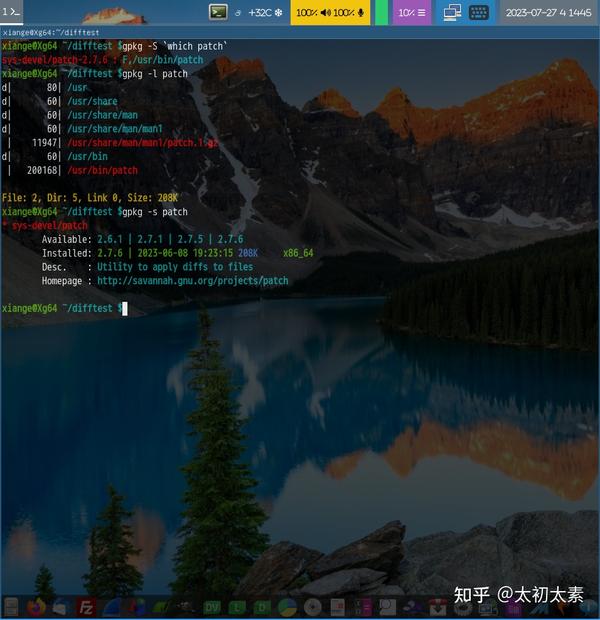Click sys-devel/patch-2.7.6 package name
Screen dimensions: 600x620
click(x=55, y=60)
